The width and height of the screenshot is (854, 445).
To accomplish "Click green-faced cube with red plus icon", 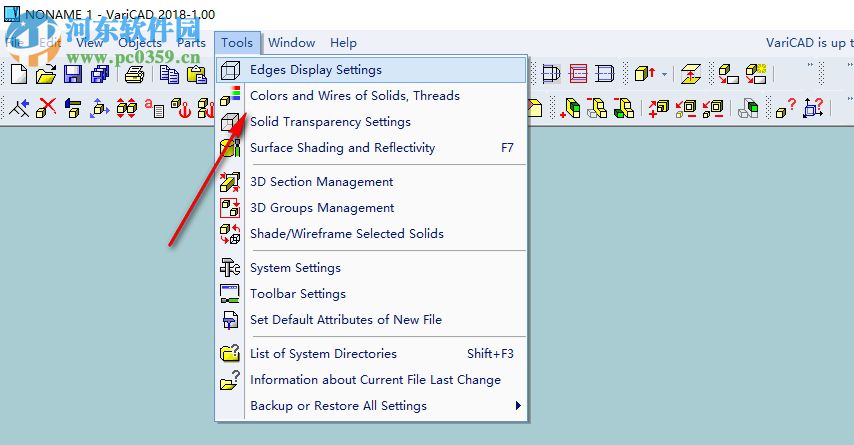I will point(570,108).
